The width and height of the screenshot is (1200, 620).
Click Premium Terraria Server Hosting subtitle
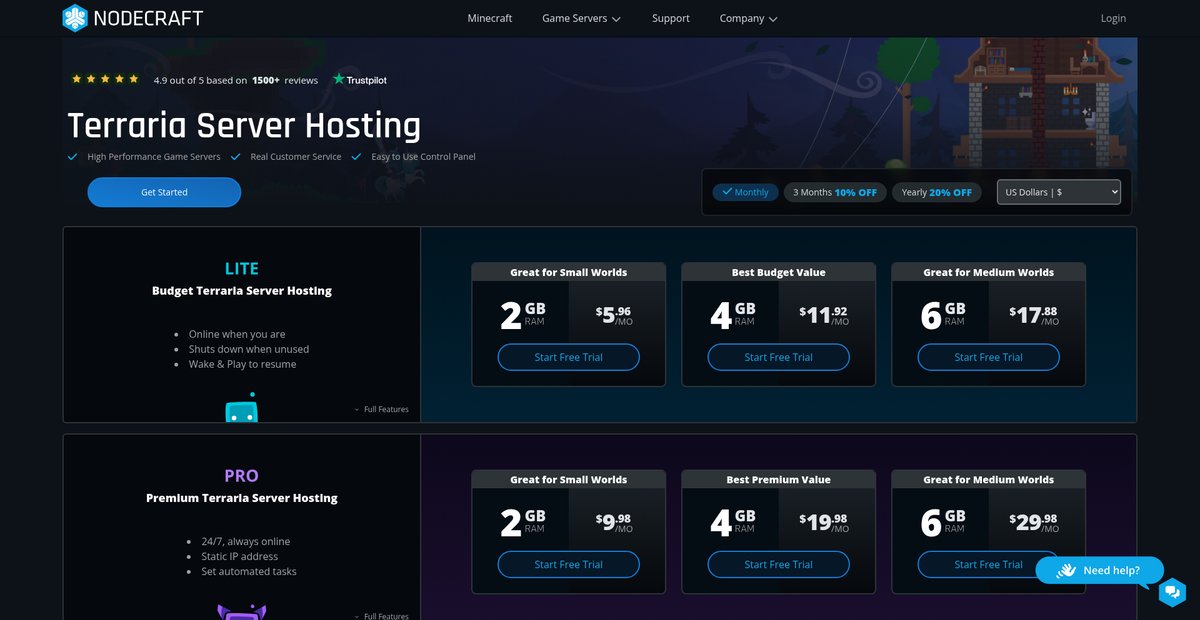point(241,498)
